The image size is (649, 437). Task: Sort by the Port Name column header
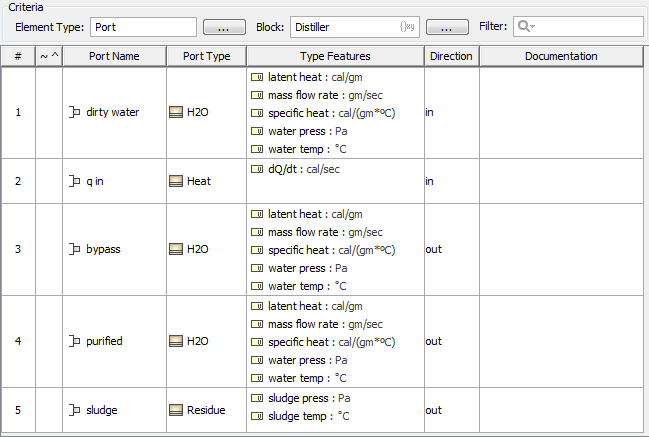point(114,56)
